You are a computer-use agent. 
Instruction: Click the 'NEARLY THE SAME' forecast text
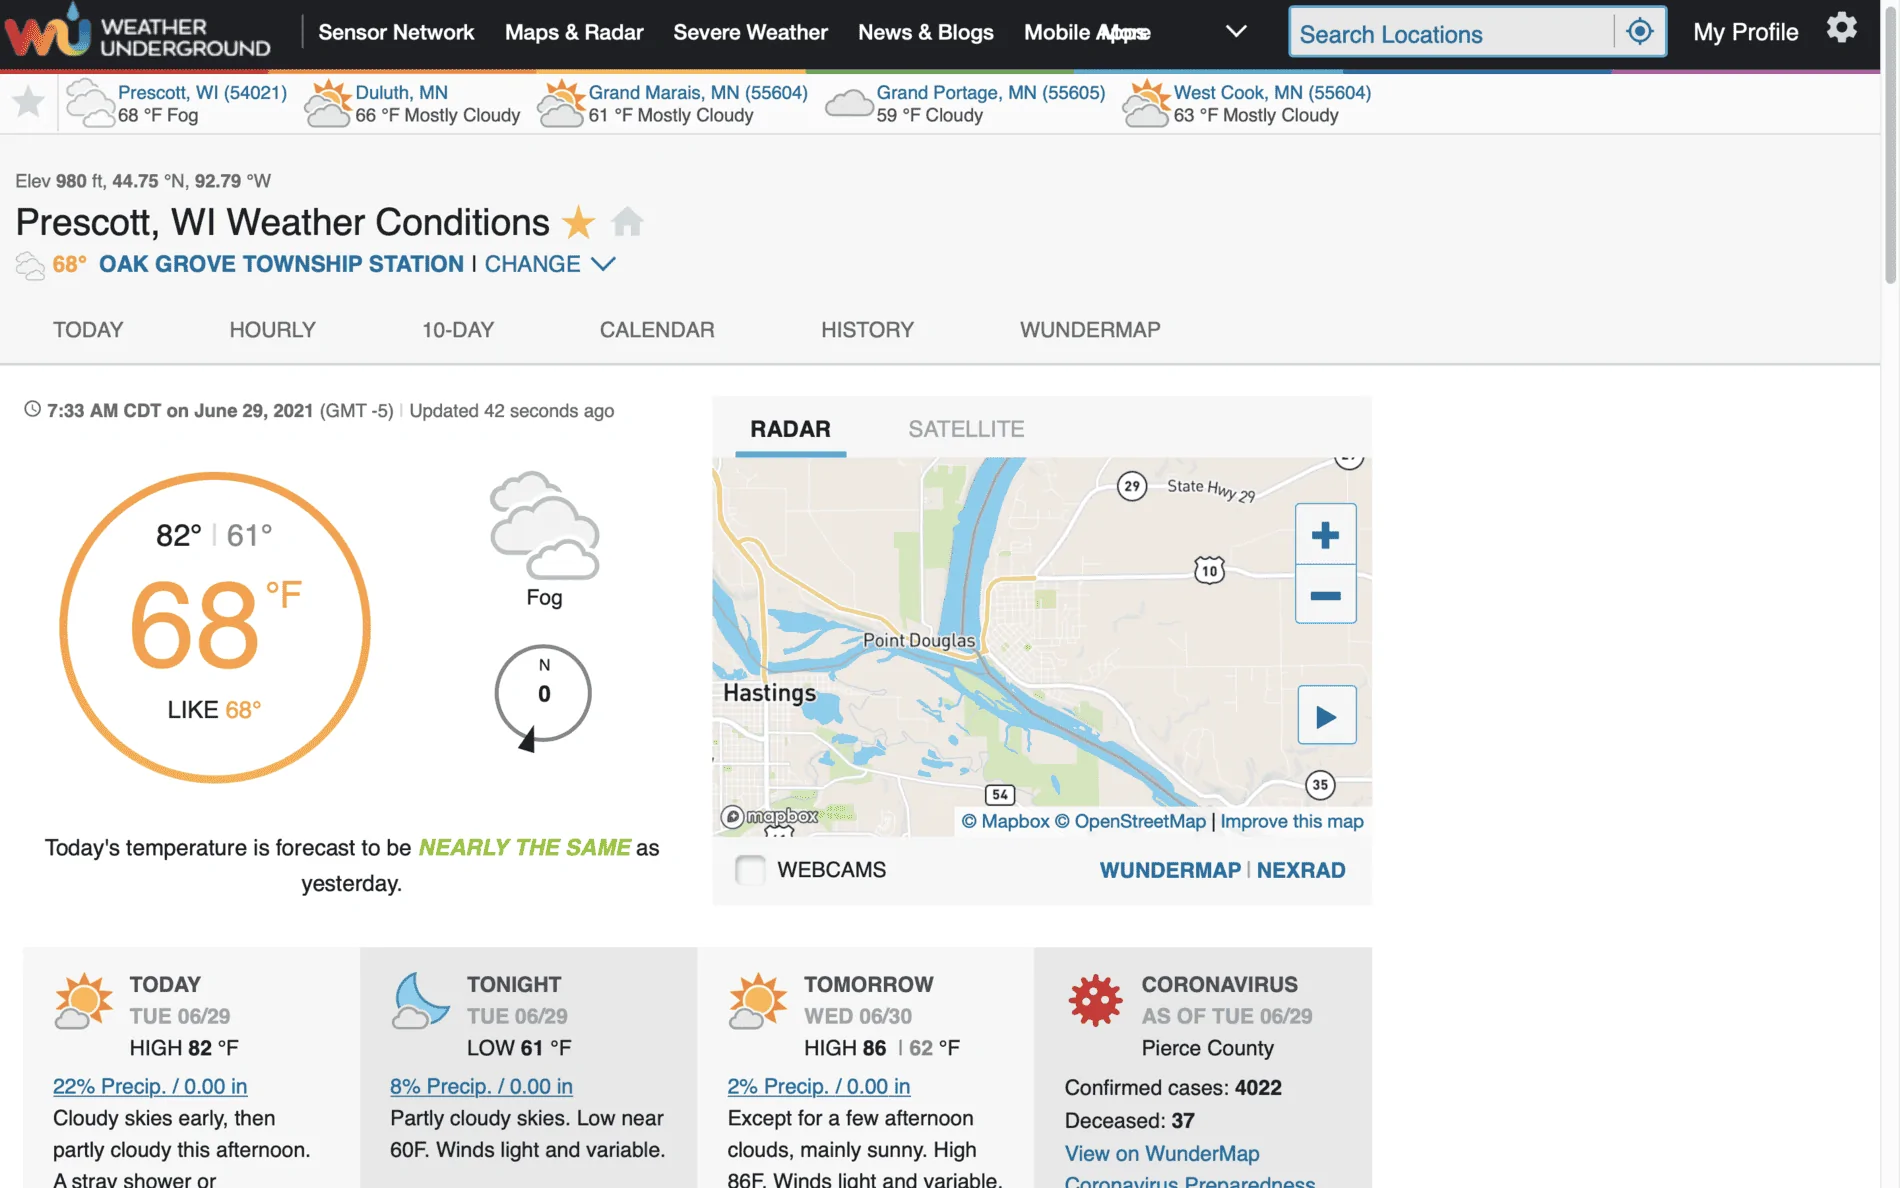click(524, 847)
